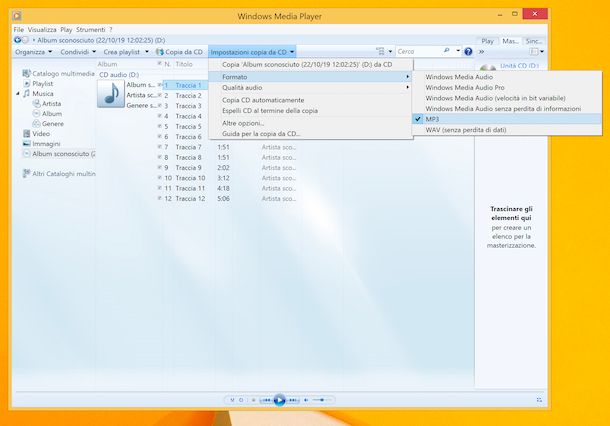The height and width of the screenshot is (426, 610).
Task: Open the File menu
Action: click(x=18, y=30)
